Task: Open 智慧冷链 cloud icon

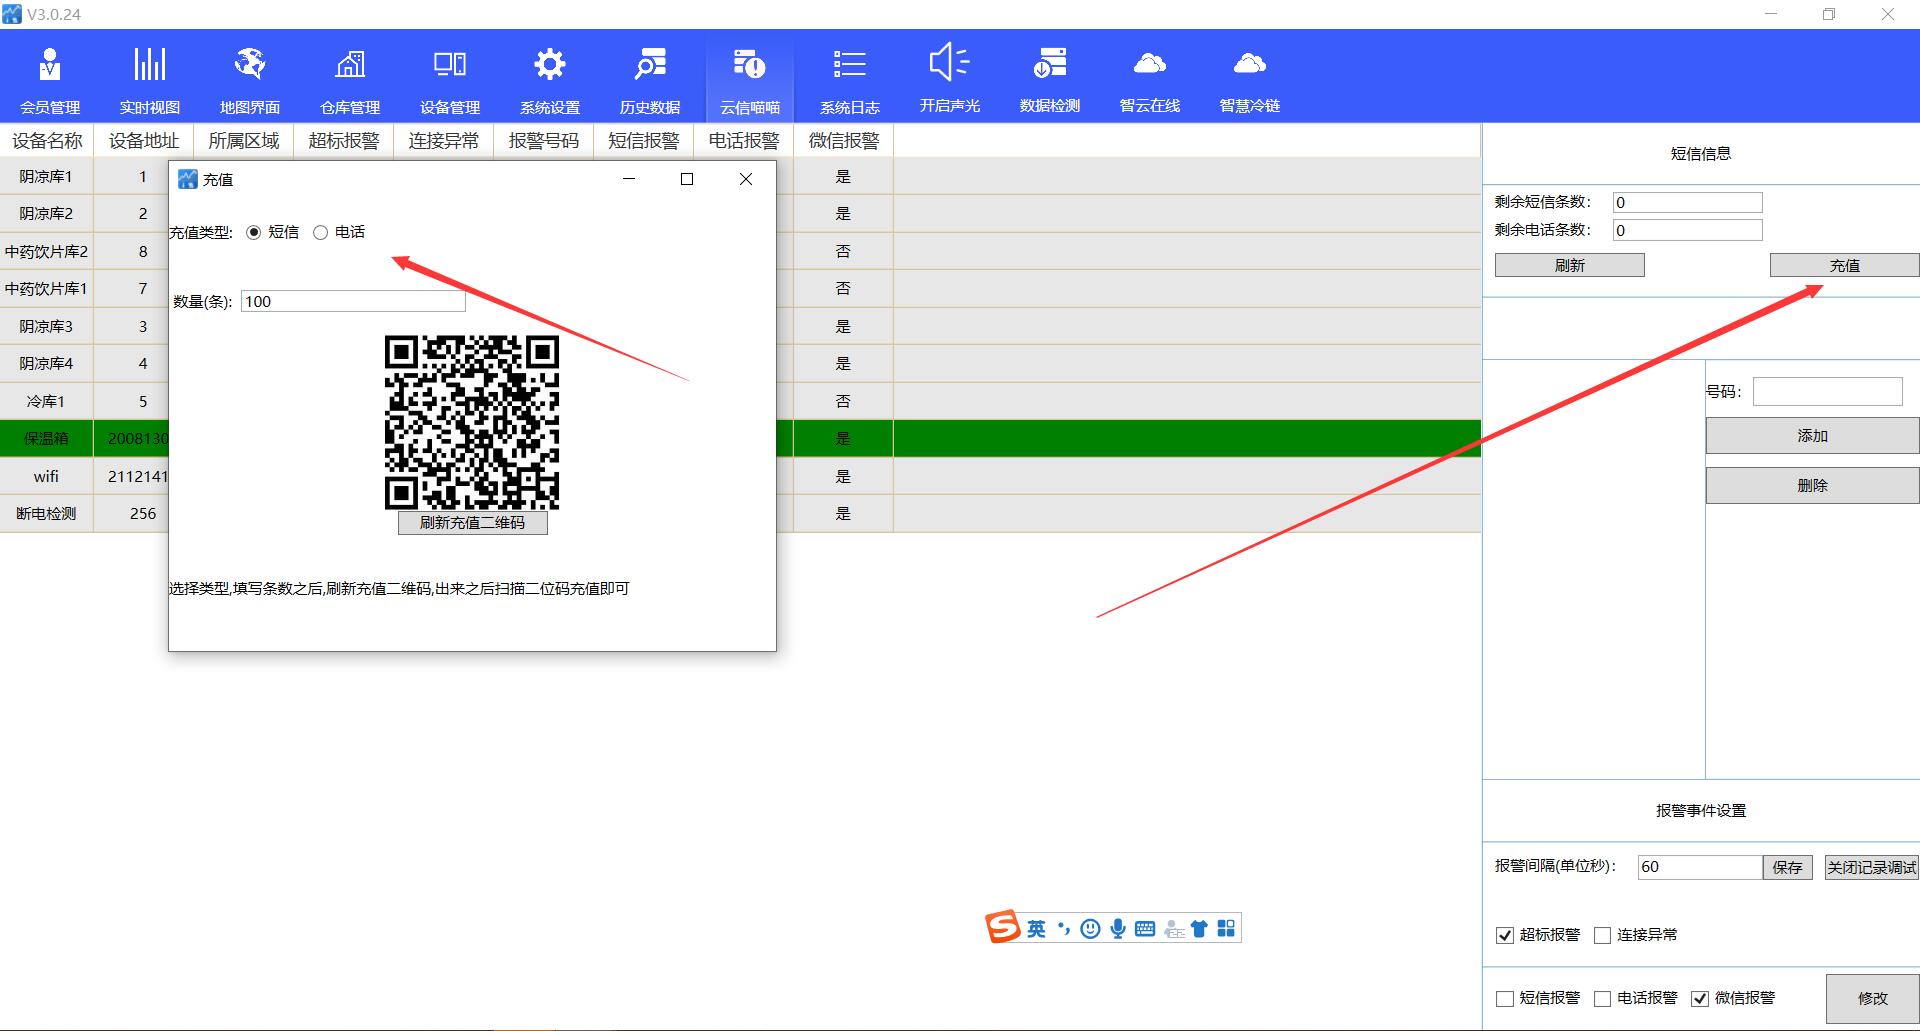Action: point(1250,80)
